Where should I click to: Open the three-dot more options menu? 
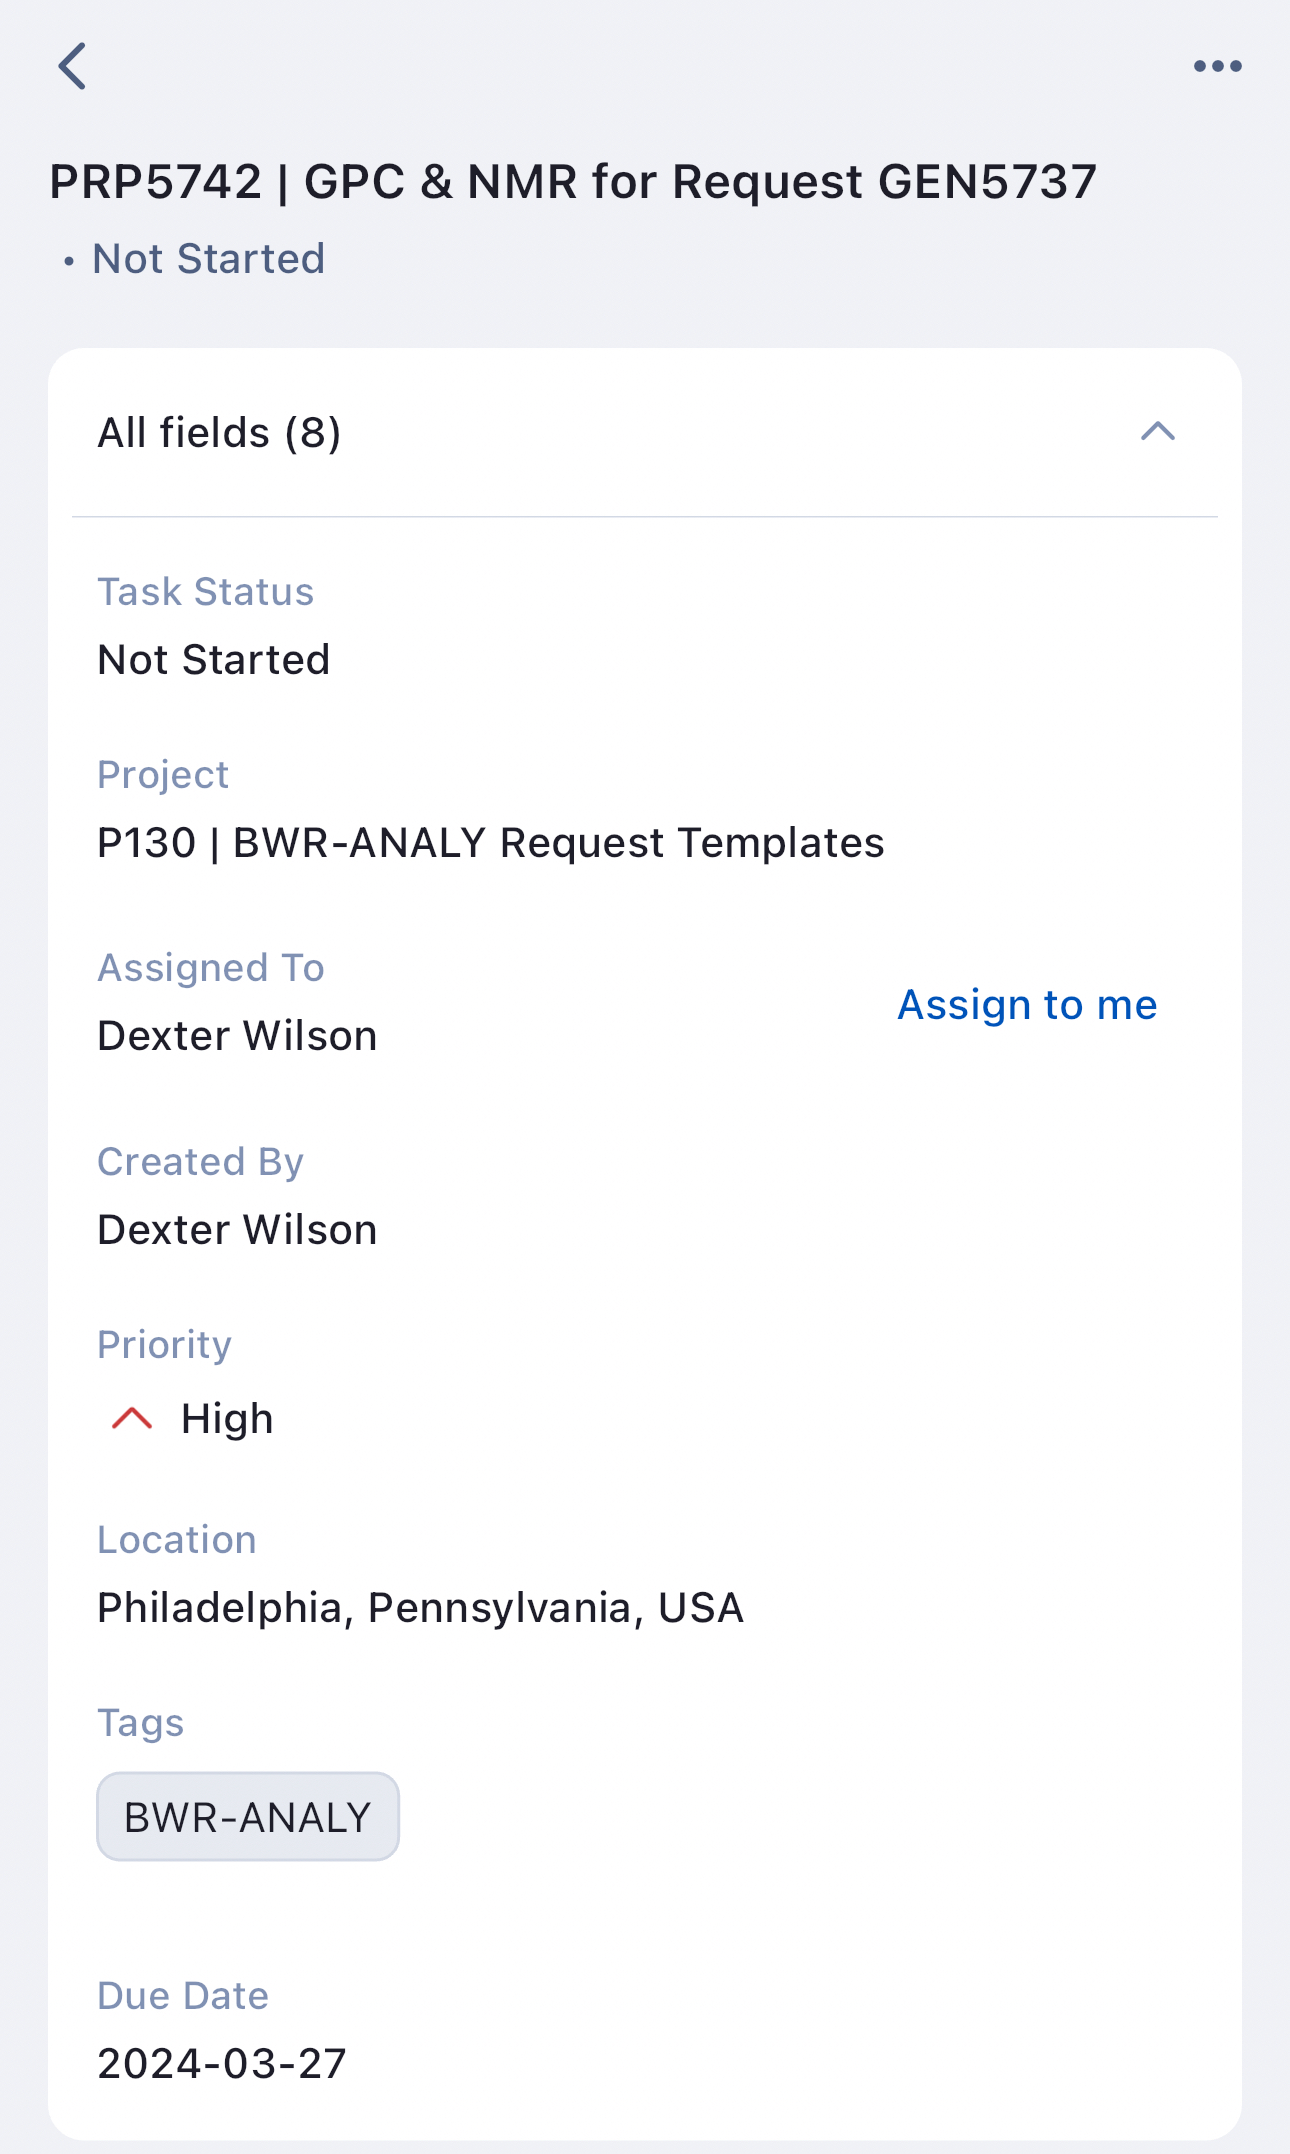[x=1217, y=67]
